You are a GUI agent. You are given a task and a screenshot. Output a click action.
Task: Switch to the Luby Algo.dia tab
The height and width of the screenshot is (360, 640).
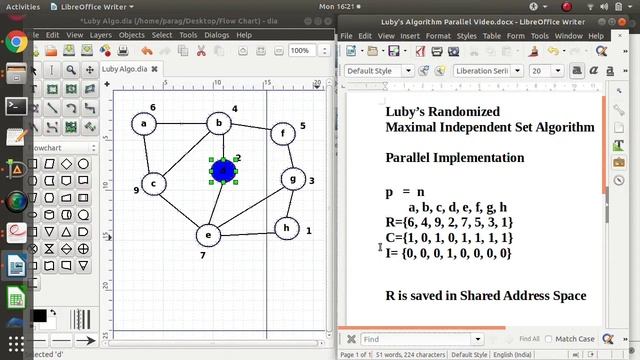[124, 69]
